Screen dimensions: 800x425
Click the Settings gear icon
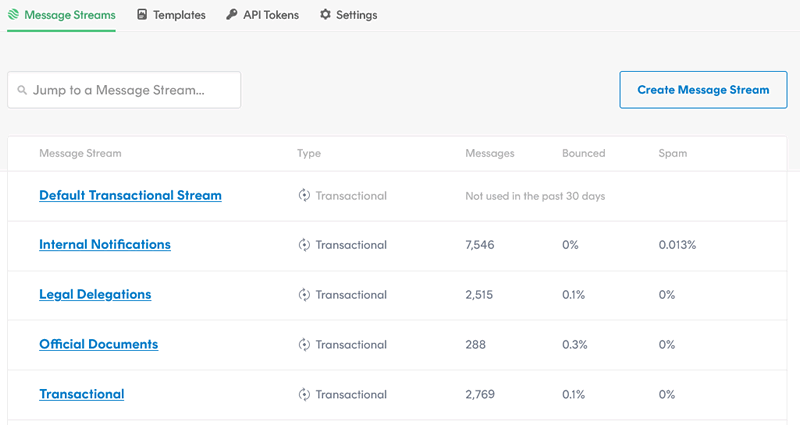click(x=325, y=15)
